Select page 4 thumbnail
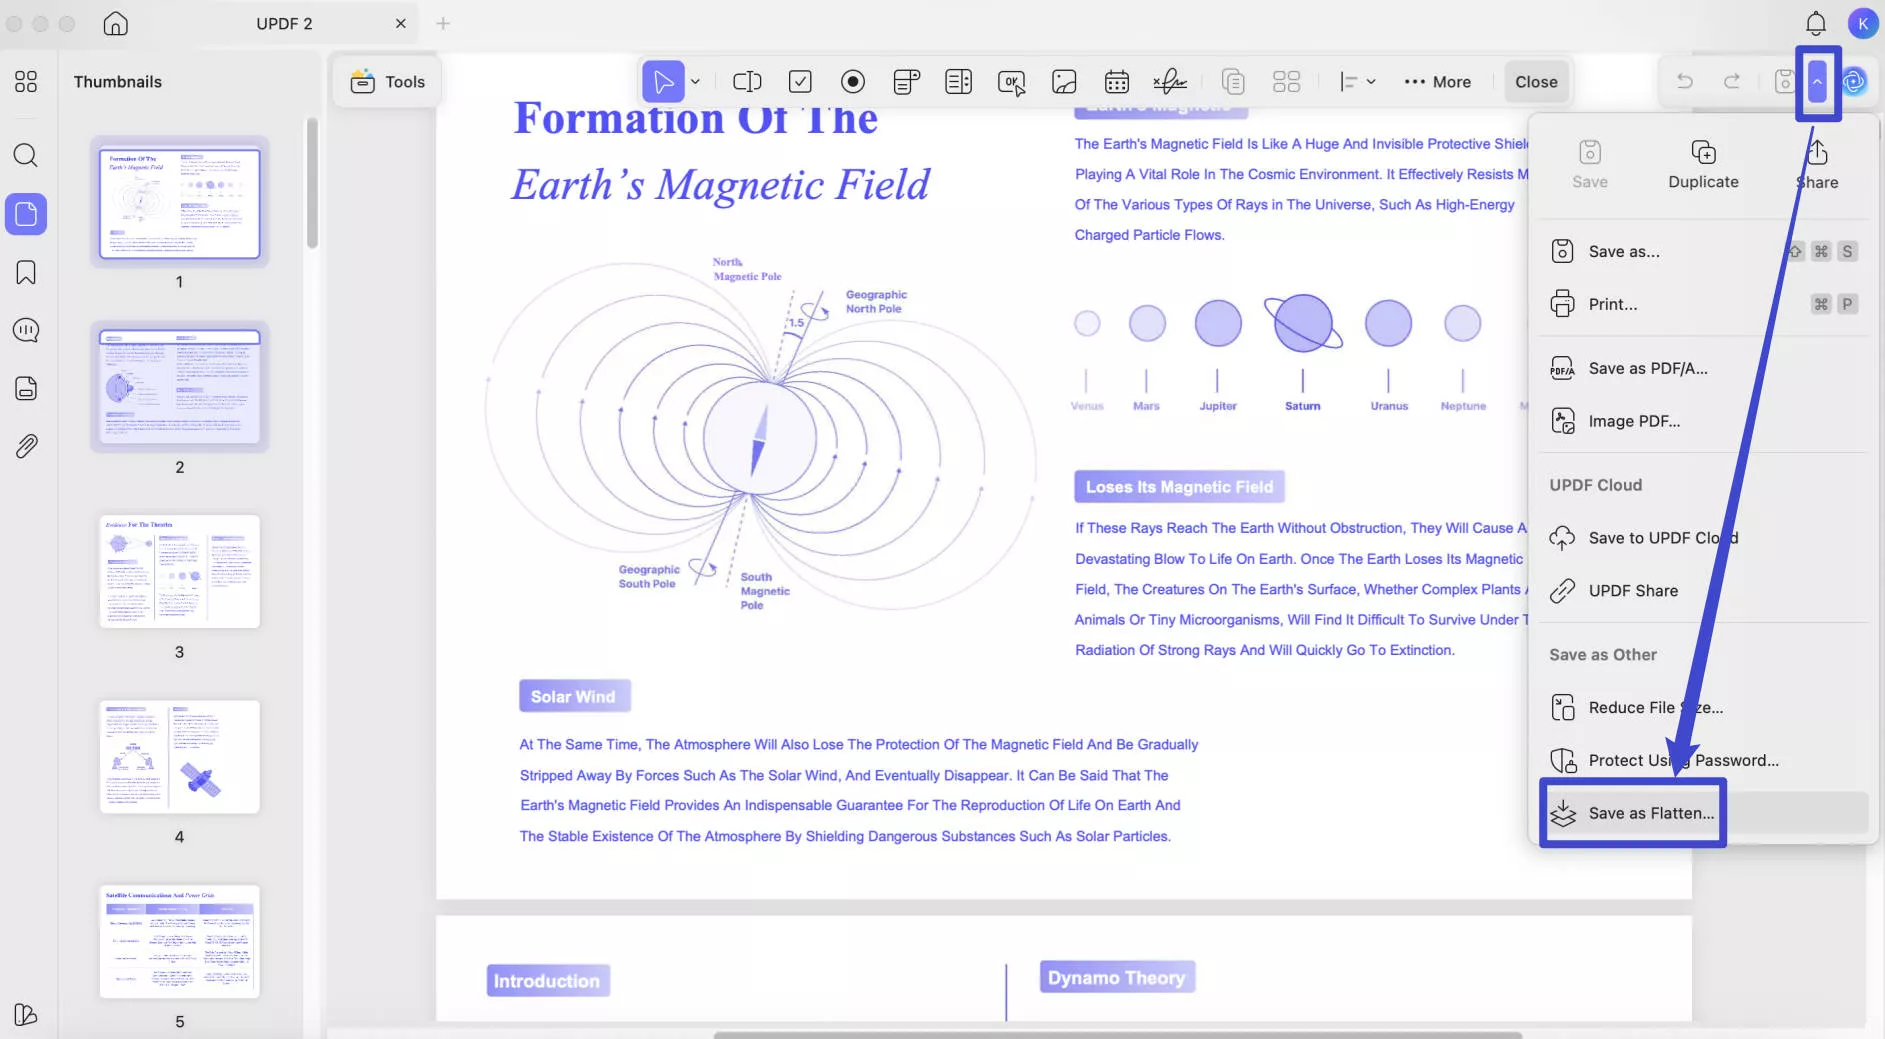Image resolution: width=1885 pixels, height=1039 pixels. [180, 757]
